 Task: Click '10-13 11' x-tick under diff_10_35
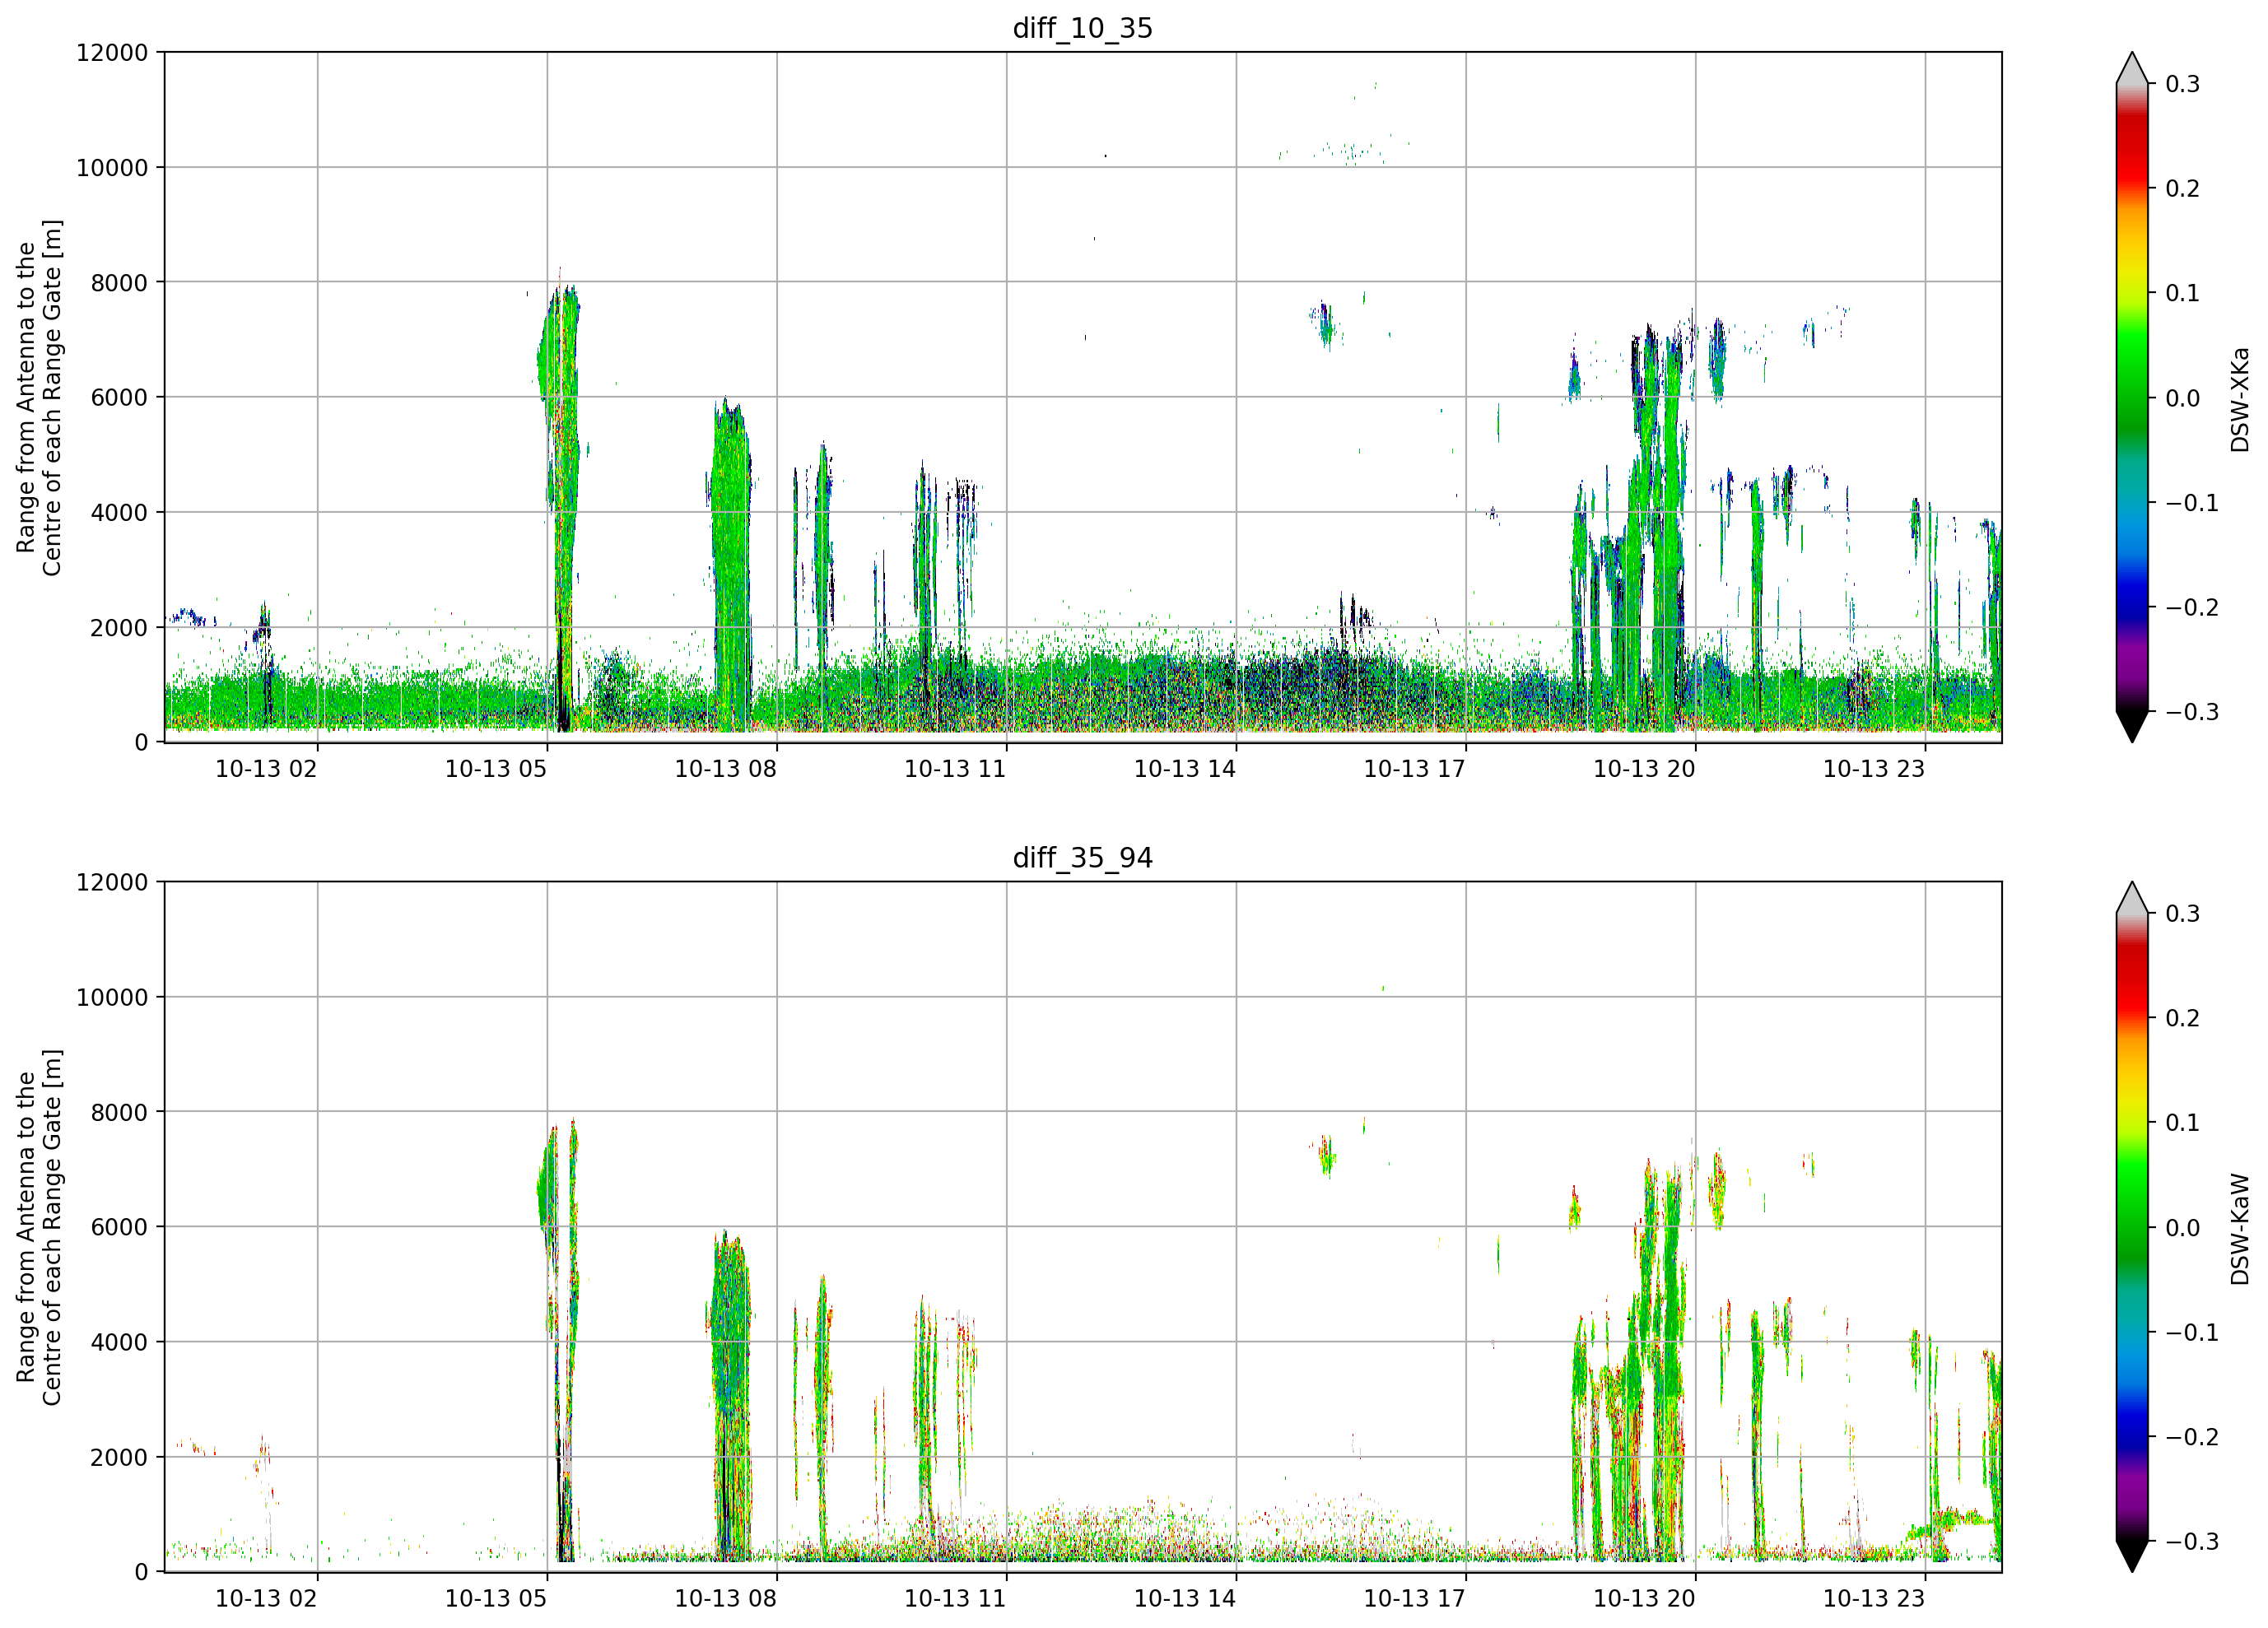[x=955, y=769]
